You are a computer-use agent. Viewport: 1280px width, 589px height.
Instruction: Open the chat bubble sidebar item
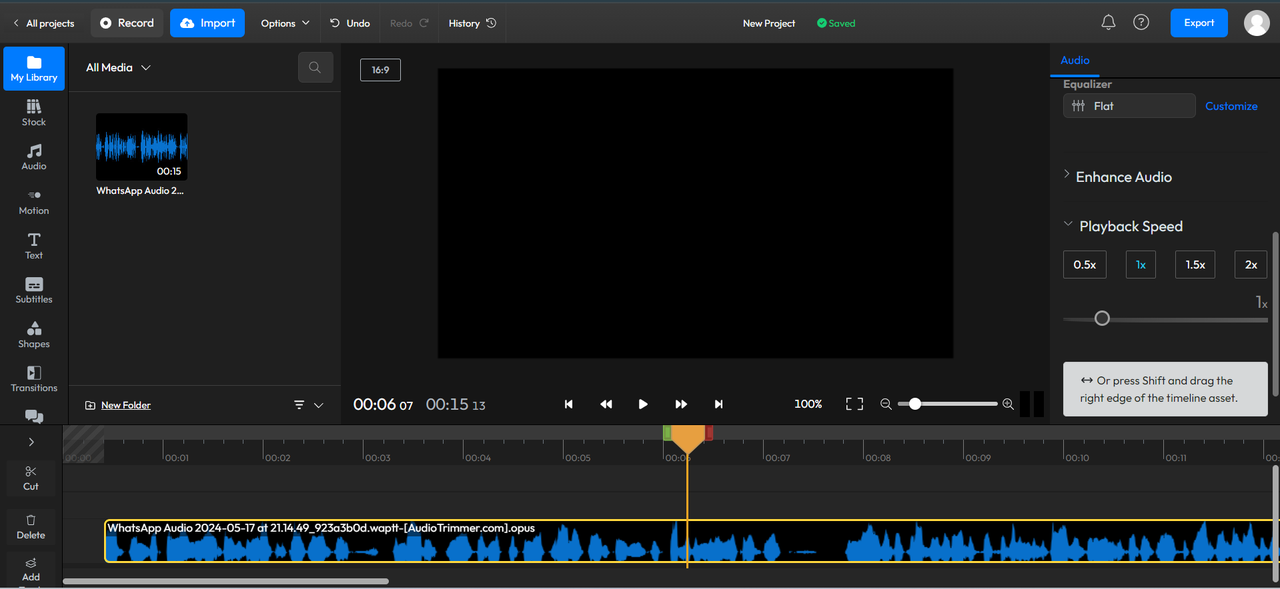pos(34,417)
